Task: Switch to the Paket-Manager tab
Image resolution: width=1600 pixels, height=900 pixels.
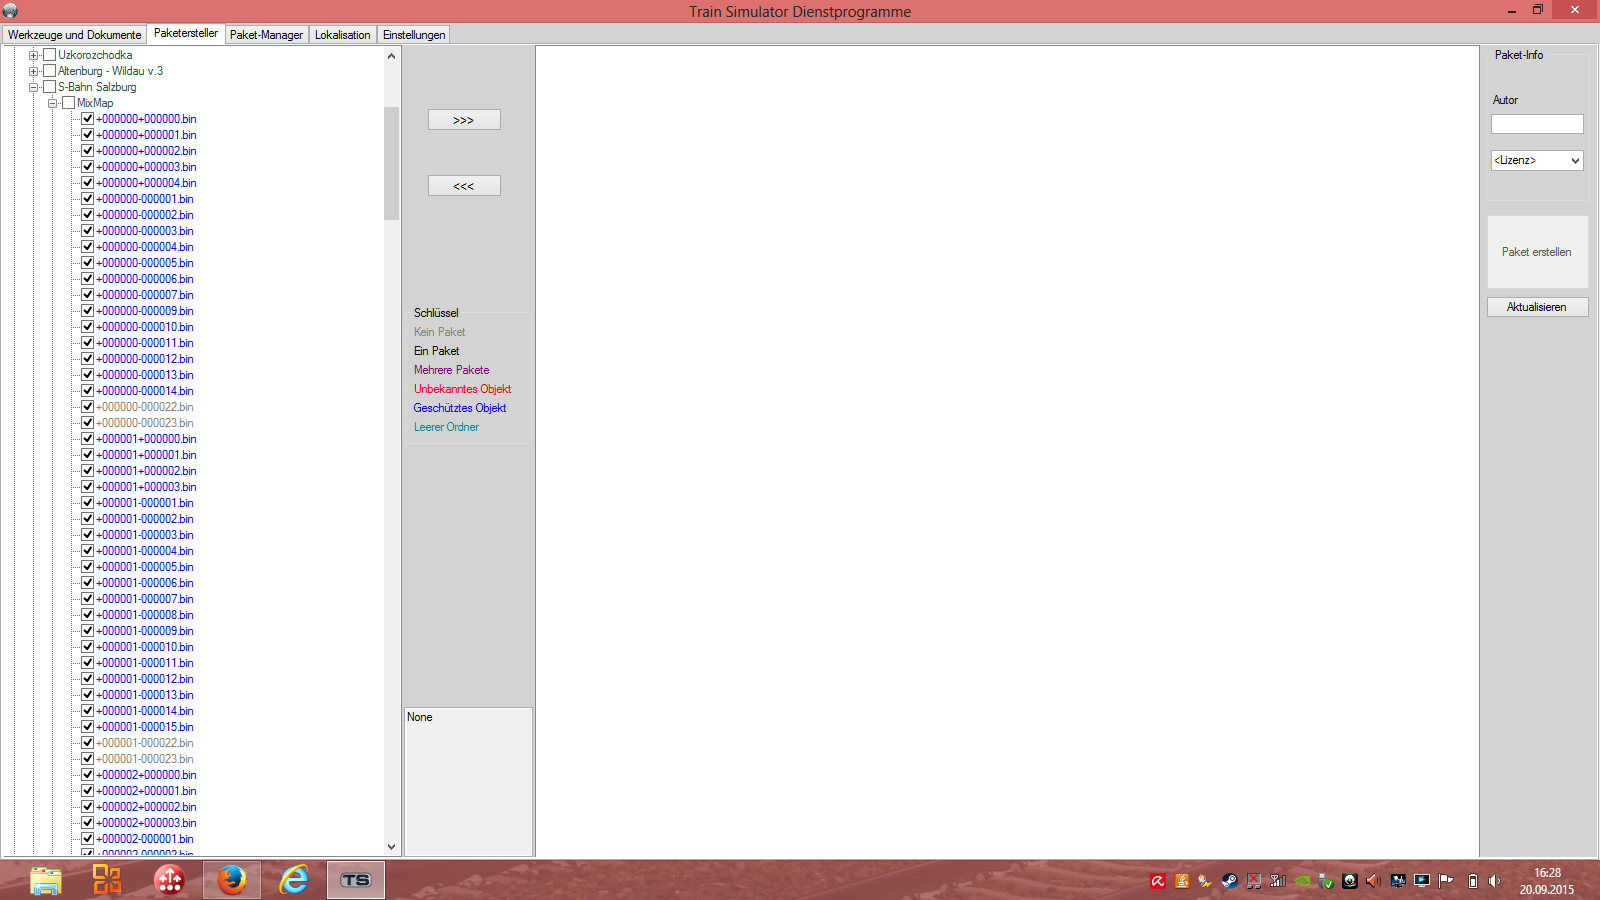Action: click(x=266, y=35)
